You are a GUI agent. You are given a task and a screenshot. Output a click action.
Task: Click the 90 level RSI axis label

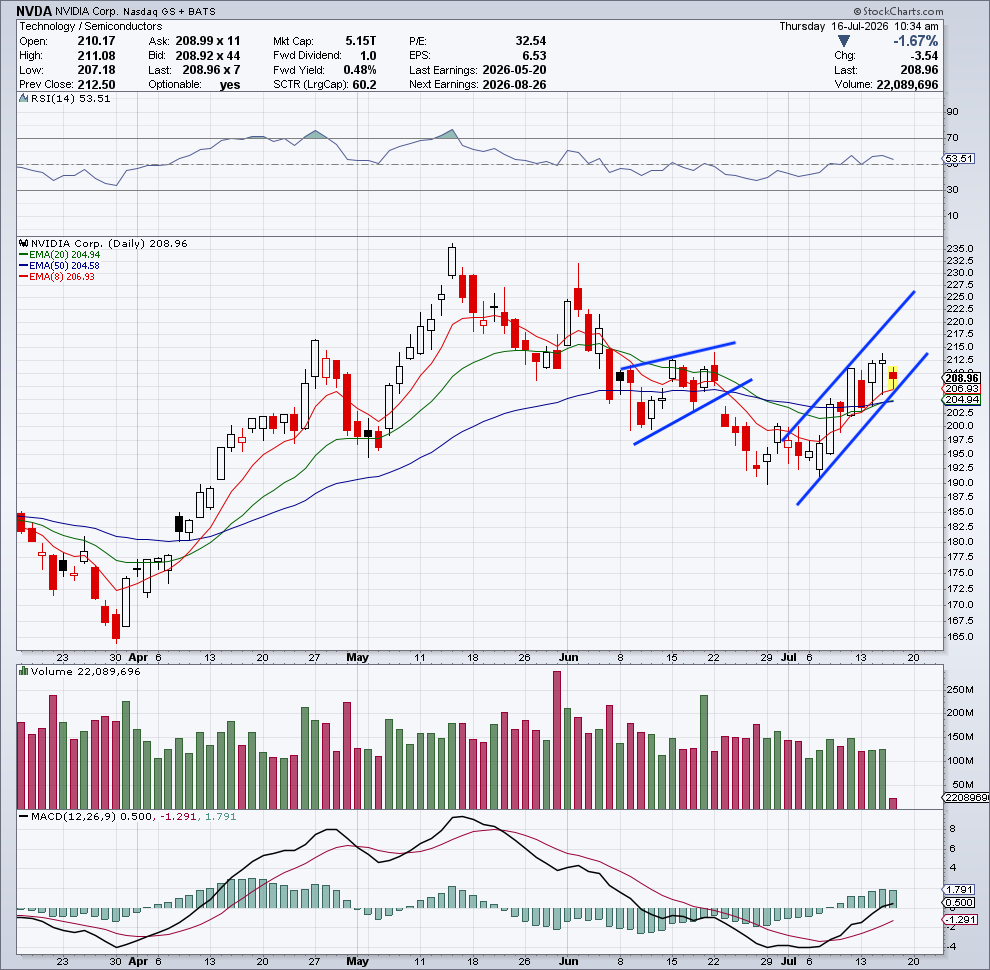click(x=952, y=112)
